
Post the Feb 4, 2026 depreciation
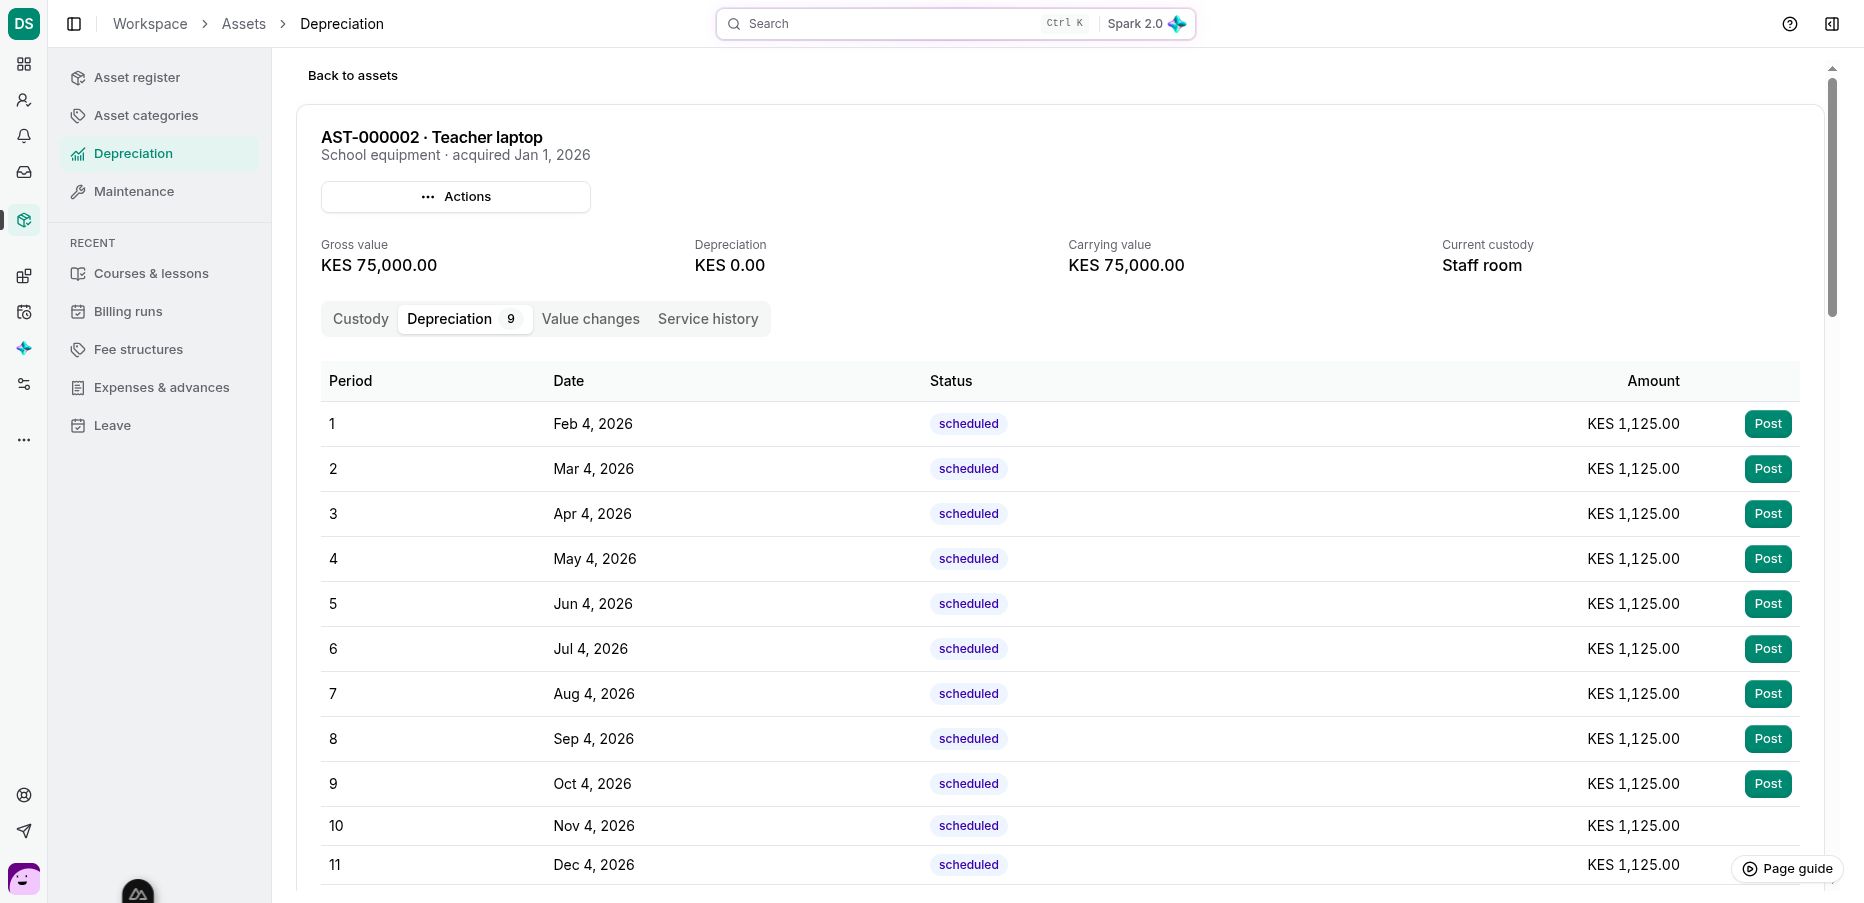(1768, 424)
